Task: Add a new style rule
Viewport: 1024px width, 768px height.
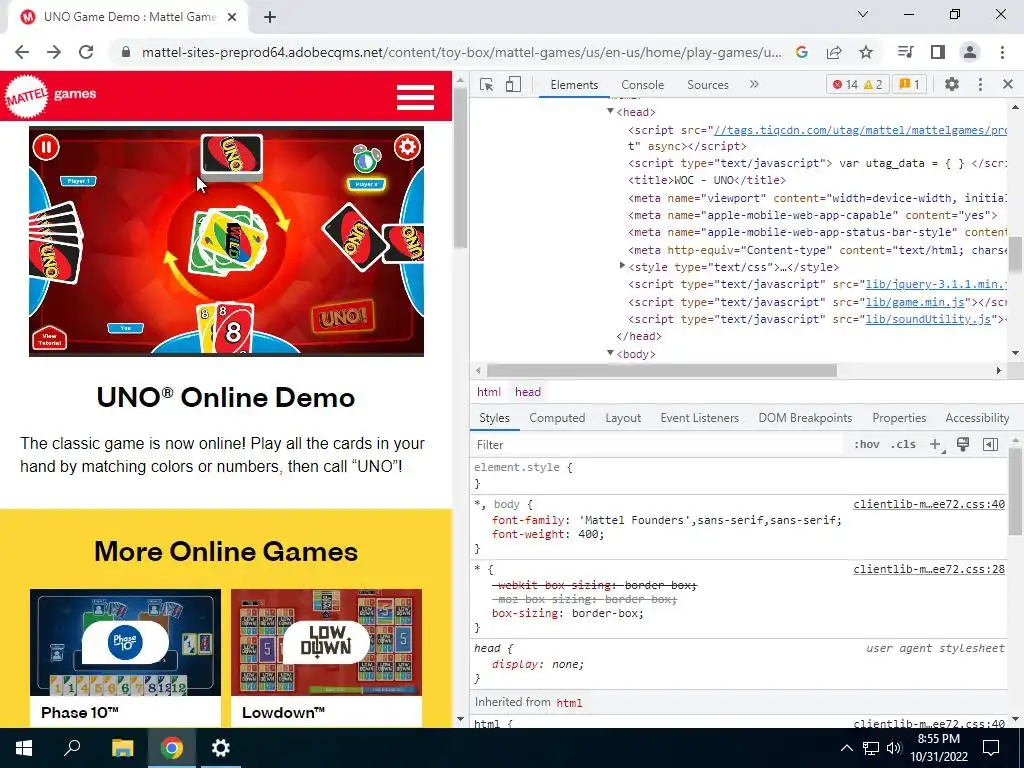Action: pos(936,445)
